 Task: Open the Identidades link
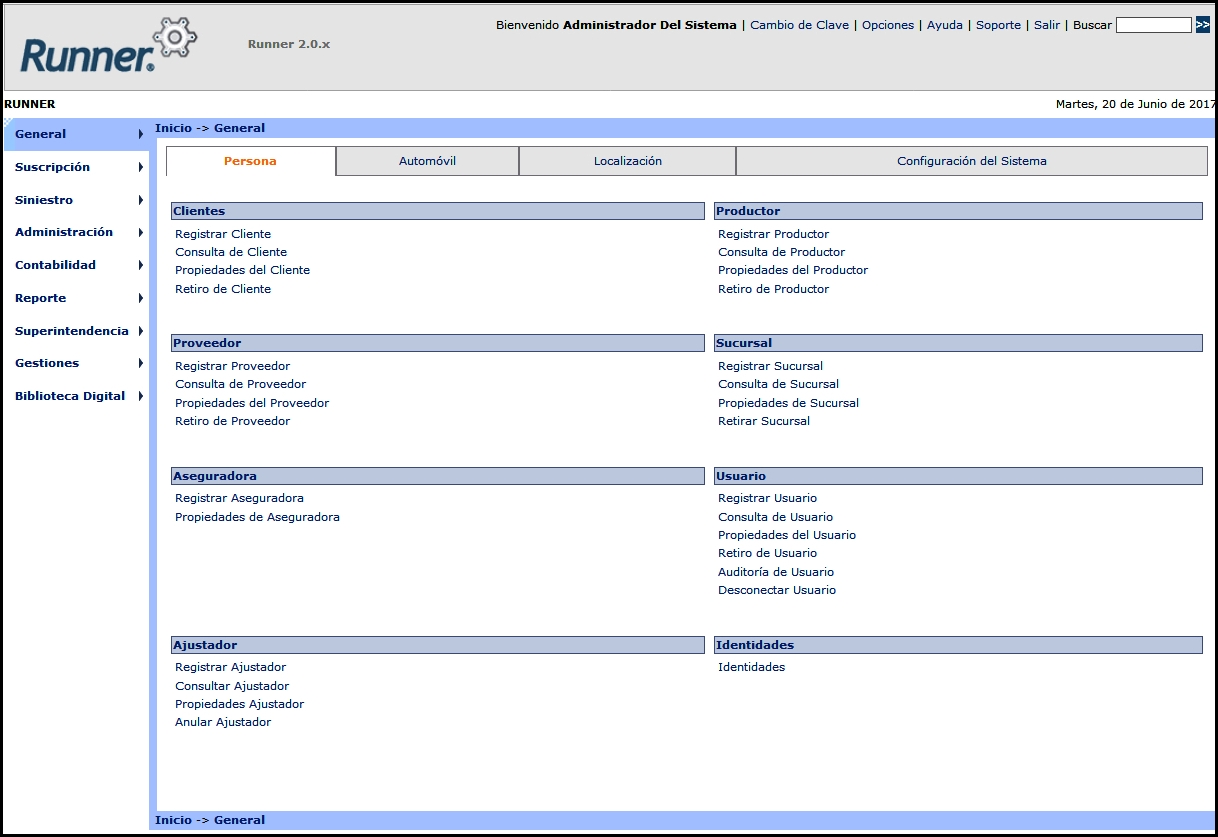coord(751,667)
